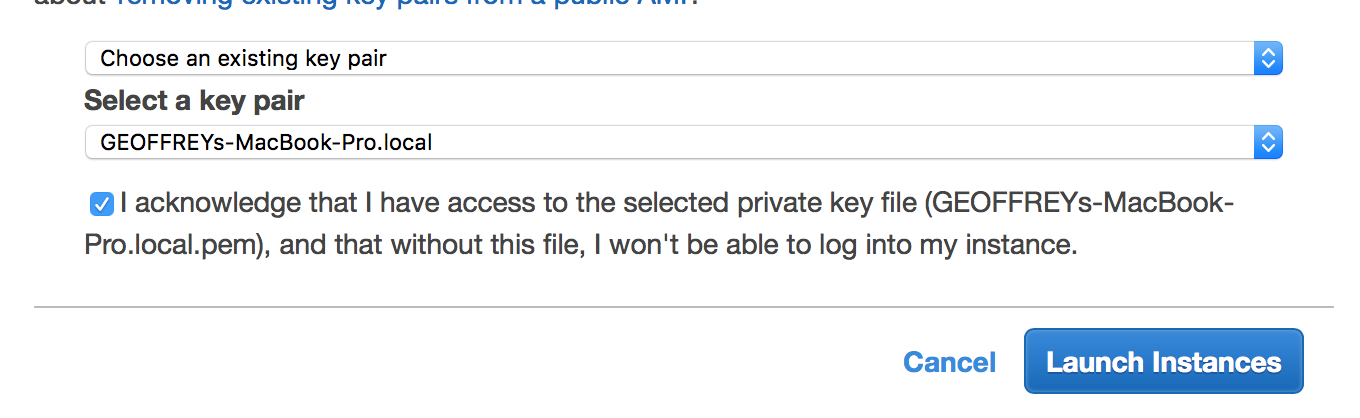Click the Launch Instances button
The image size is (1360, 418).
[1163, 361]
